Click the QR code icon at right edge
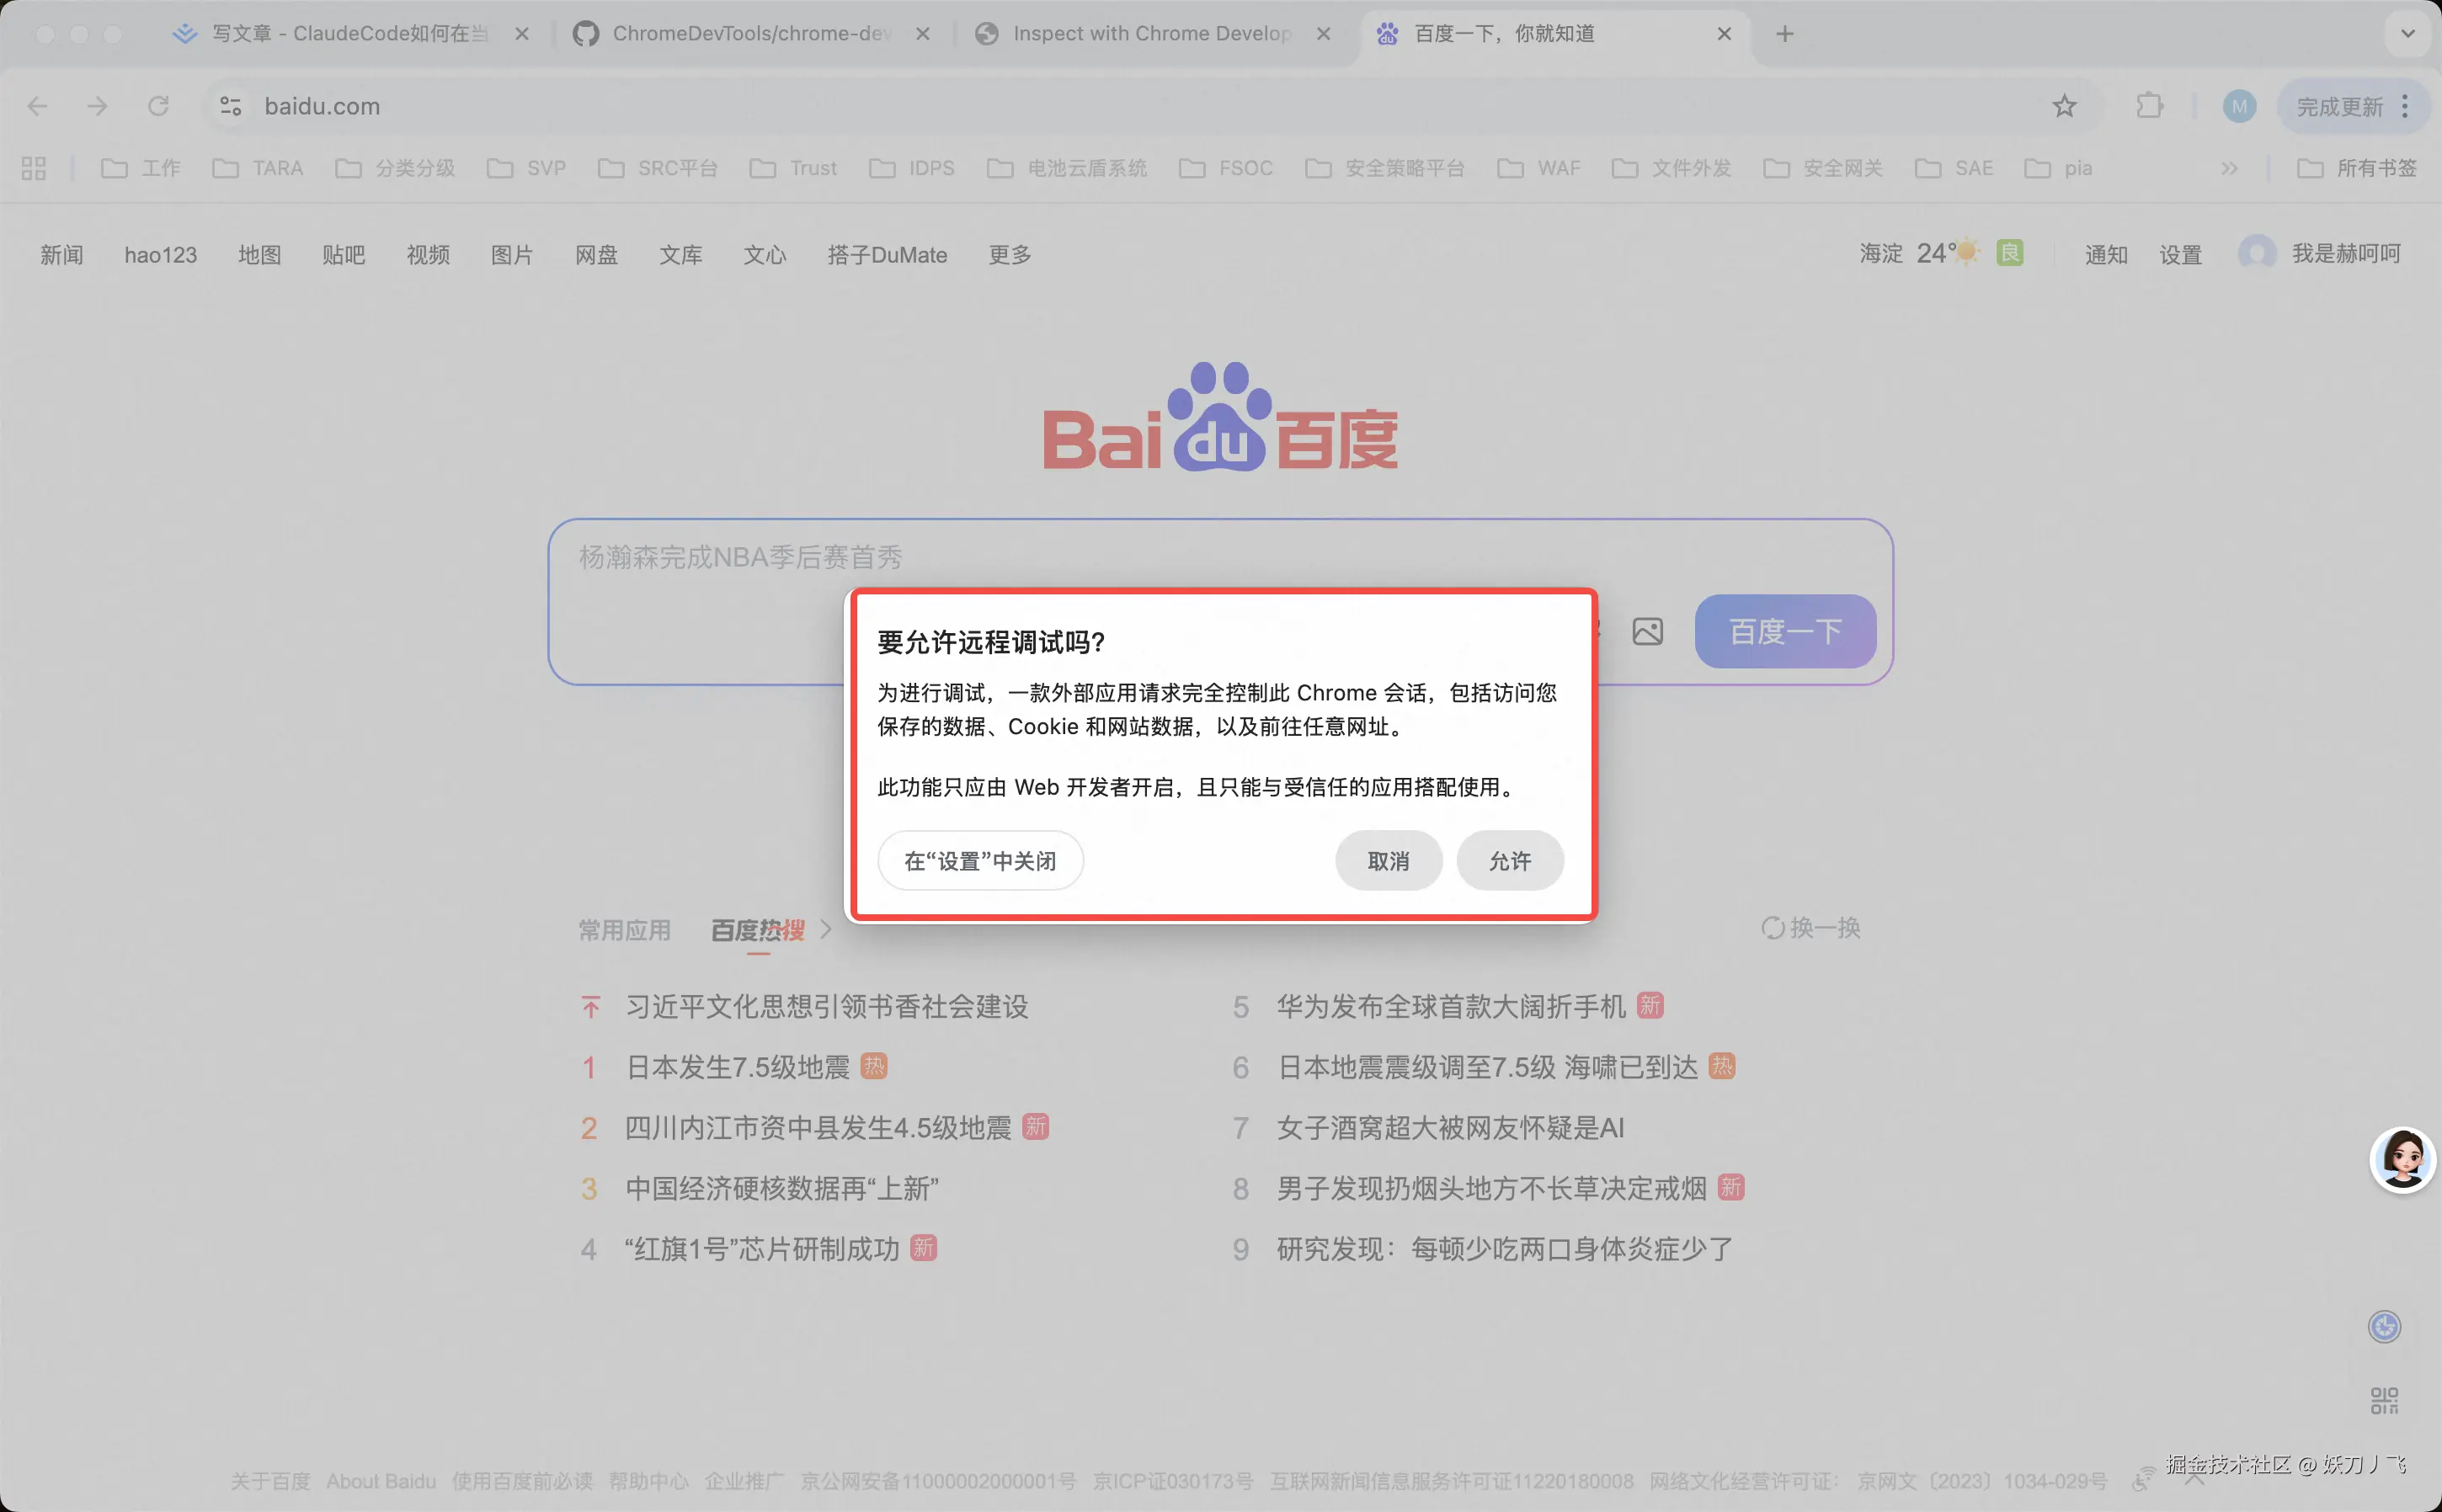The width and height of the screenshot is (2442, 1512). point(2384,1400)
